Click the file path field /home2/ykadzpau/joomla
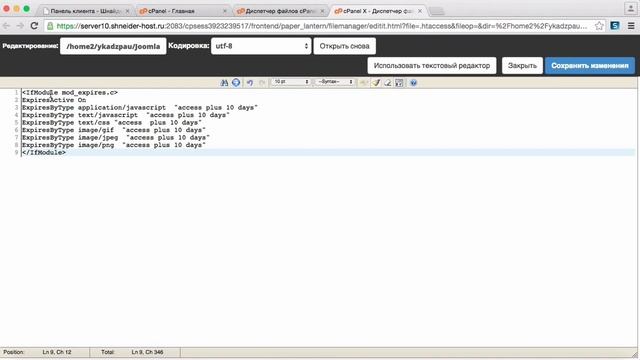This screenshot has height=360, width=640. click(x=113, y=46)
